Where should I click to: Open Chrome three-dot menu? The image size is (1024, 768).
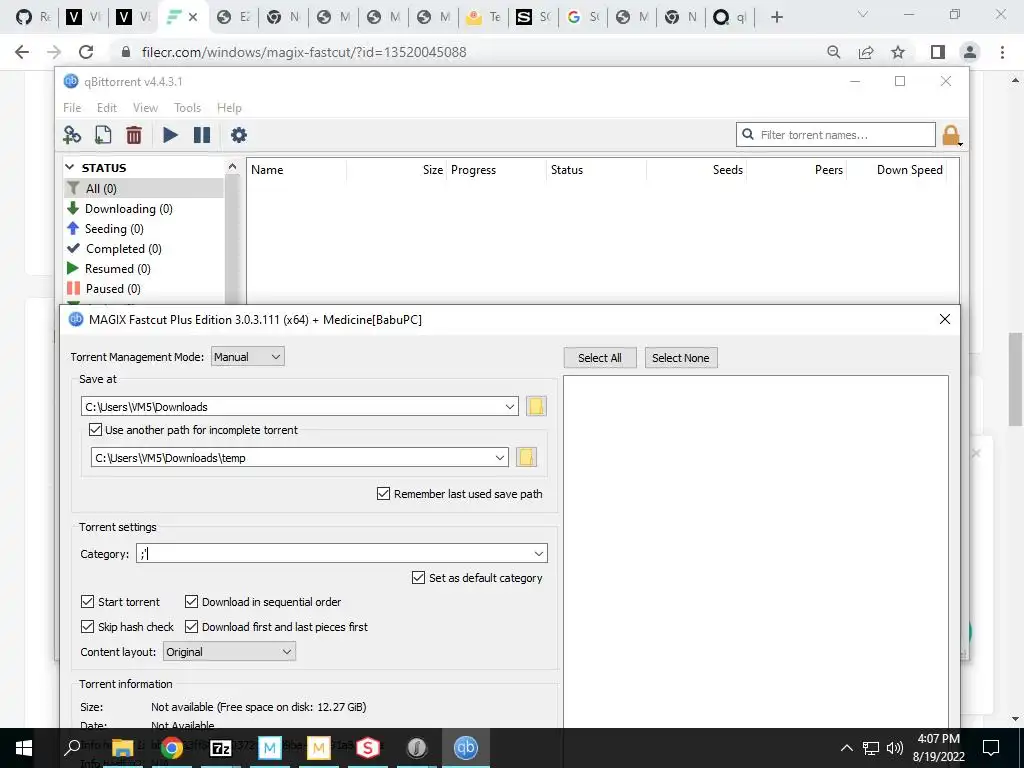(1002, 52)
